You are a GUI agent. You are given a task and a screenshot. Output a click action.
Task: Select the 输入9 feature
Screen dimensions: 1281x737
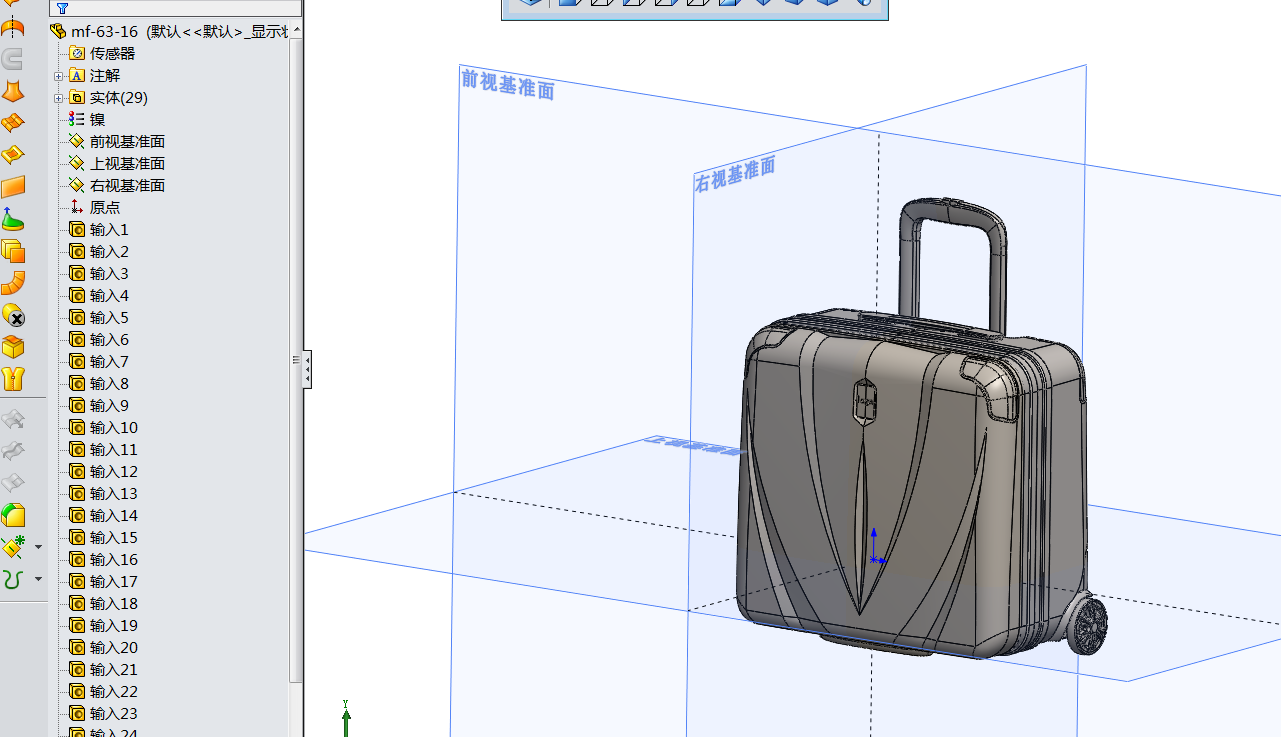click(99, 406)
